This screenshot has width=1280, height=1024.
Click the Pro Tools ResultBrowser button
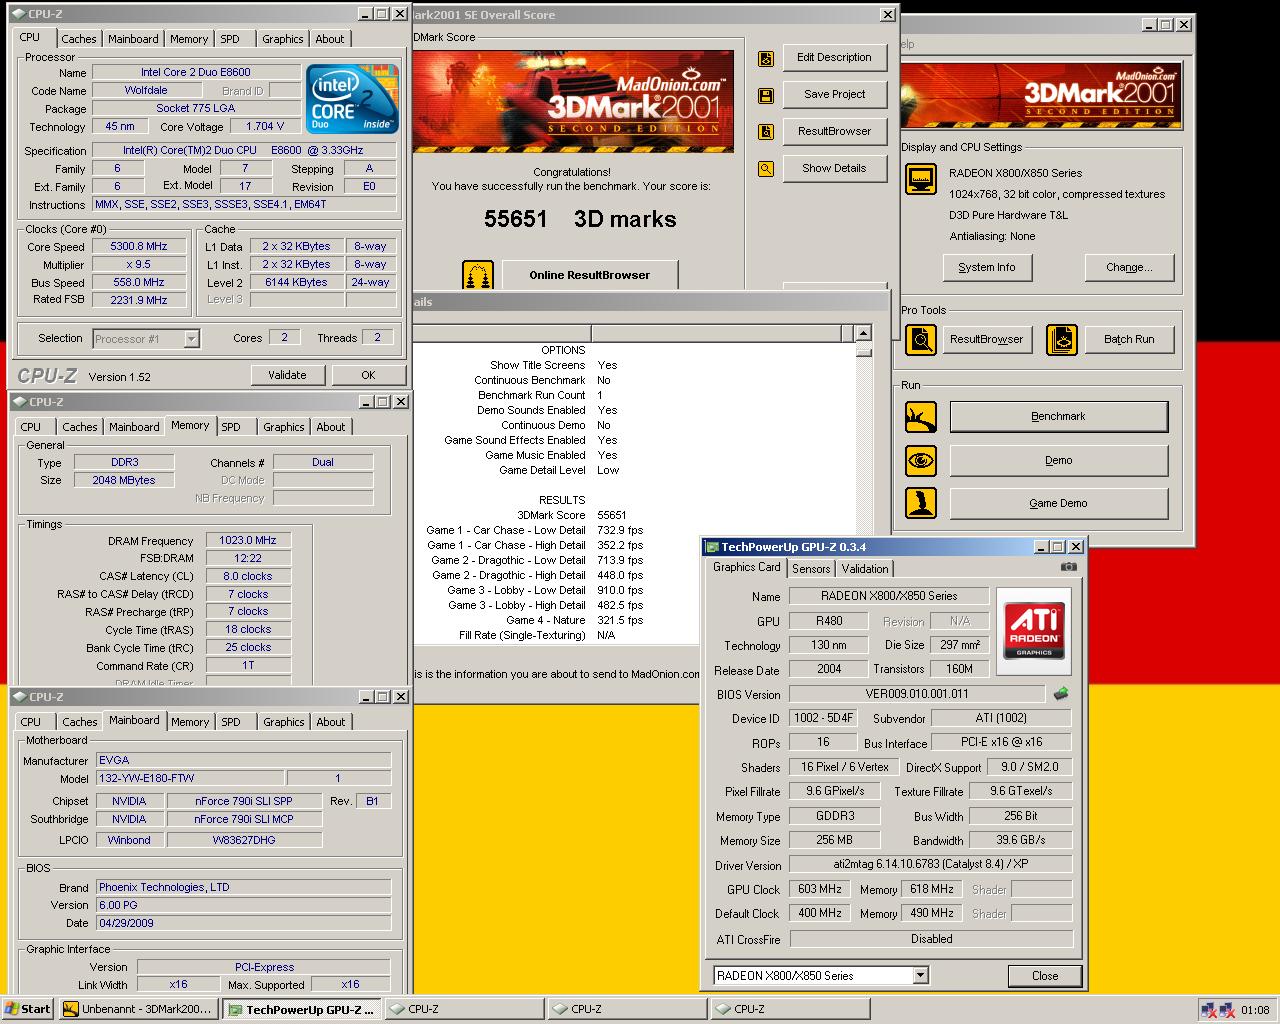click(986, 340)
